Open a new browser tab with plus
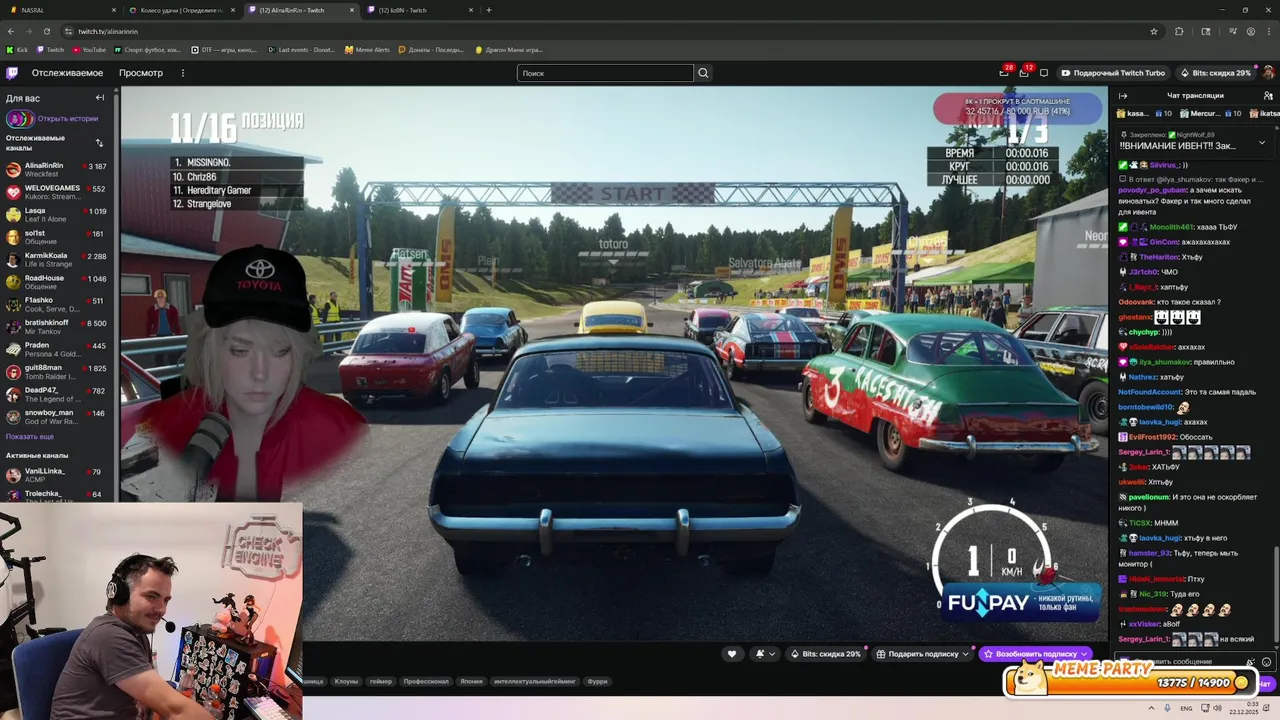Viewport: 1280px width, 720px height. [489, 10]
